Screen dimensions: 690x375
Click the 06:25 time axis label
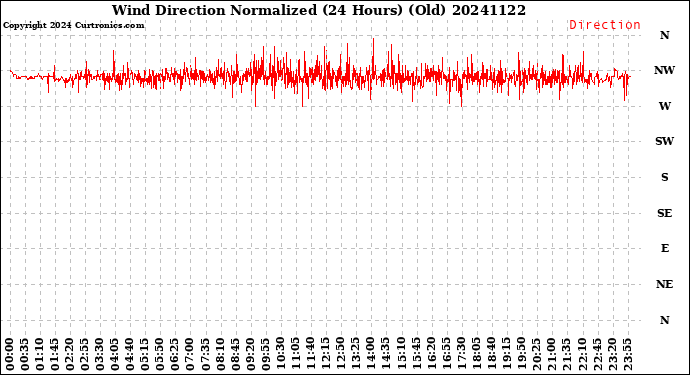175,355
